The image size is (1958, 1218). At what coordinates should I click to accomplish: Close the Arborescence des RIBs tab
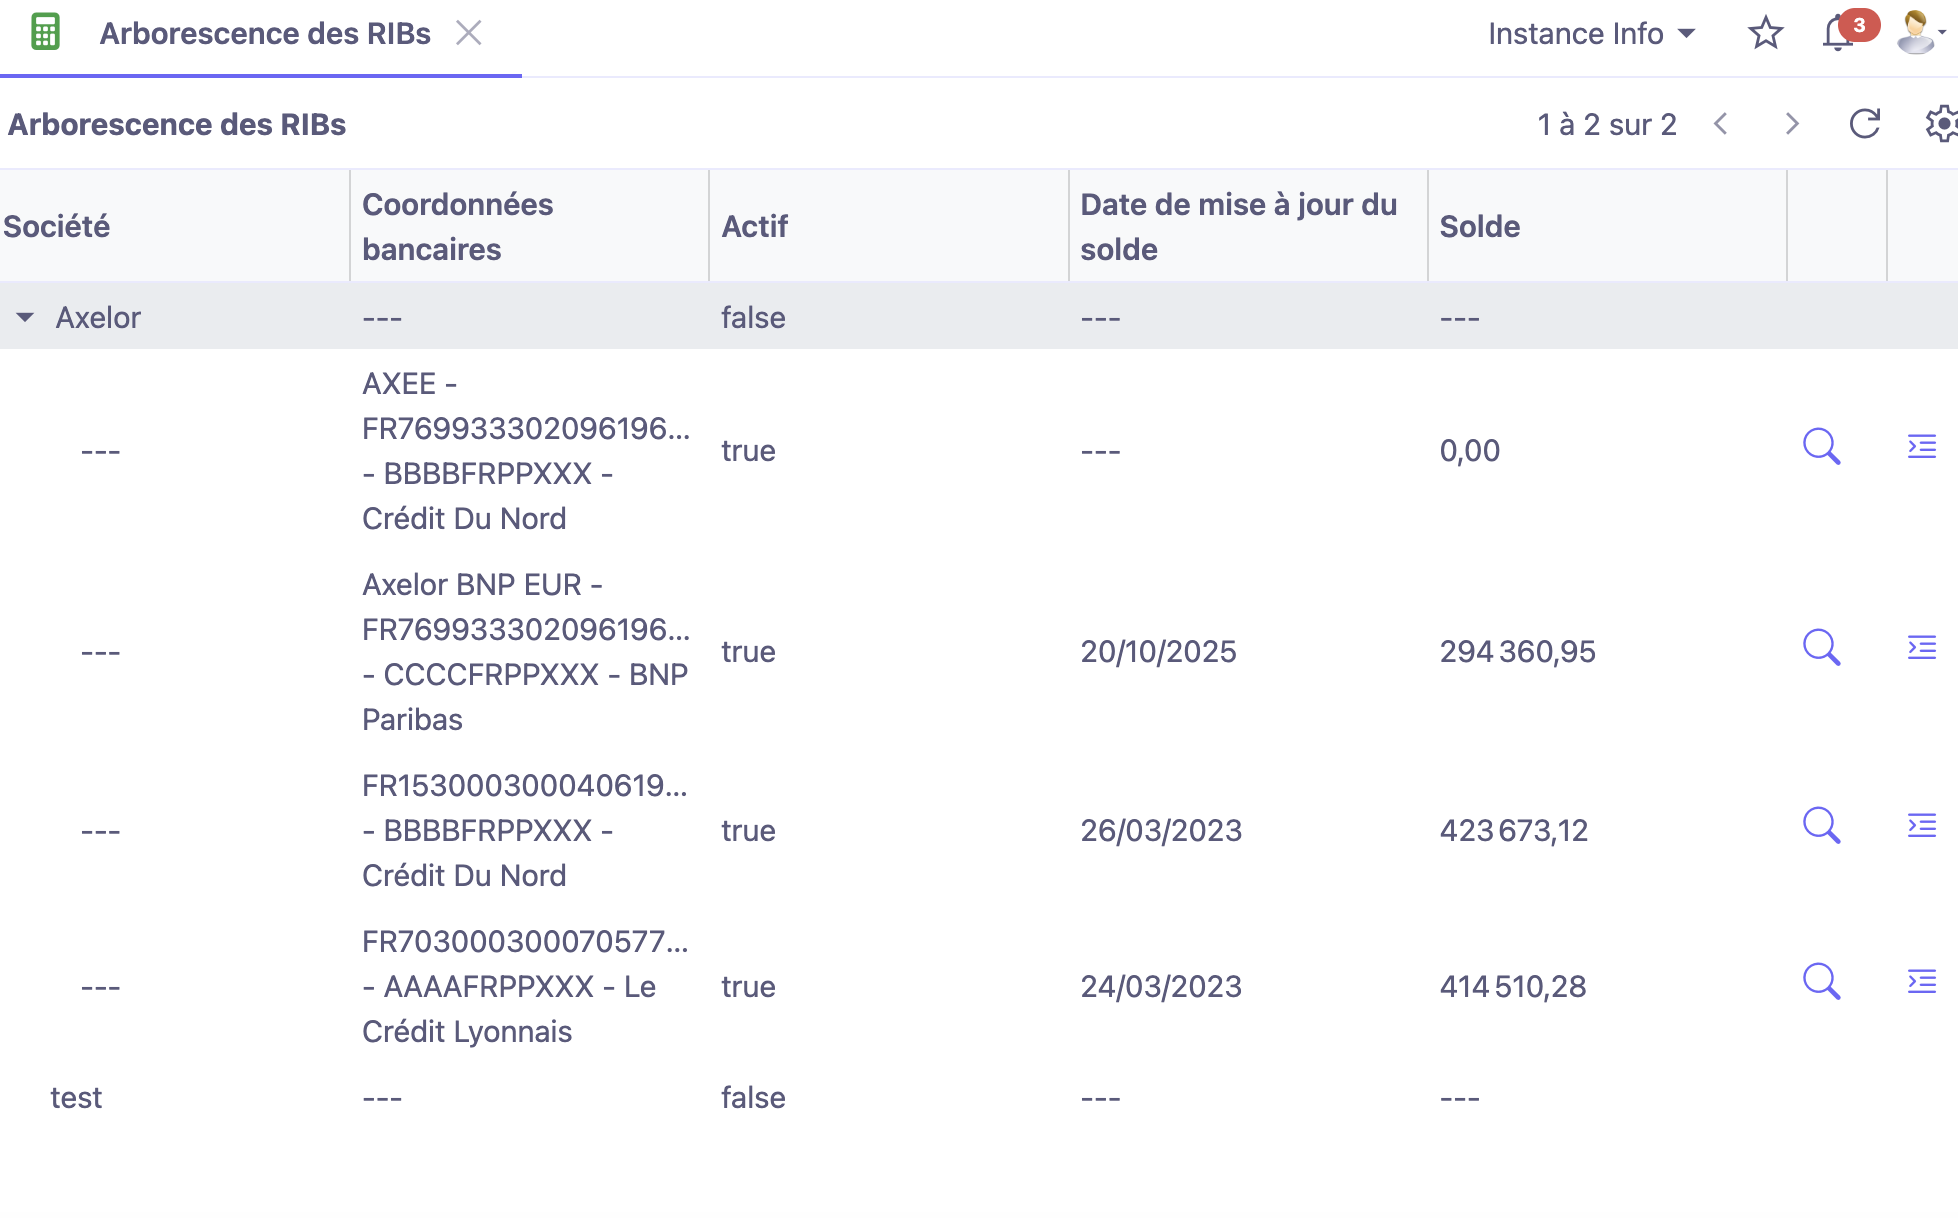(469, 33)
